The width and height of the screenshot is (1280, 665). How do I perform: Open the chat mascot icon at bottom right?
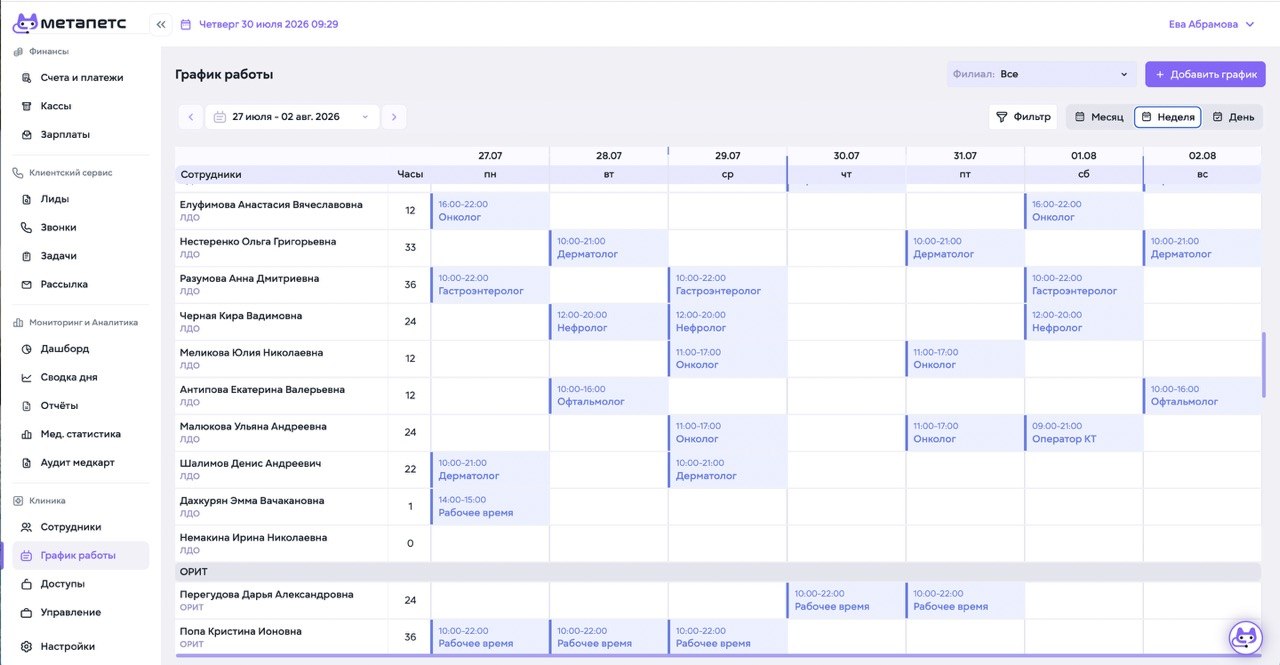coord(1245,637)
